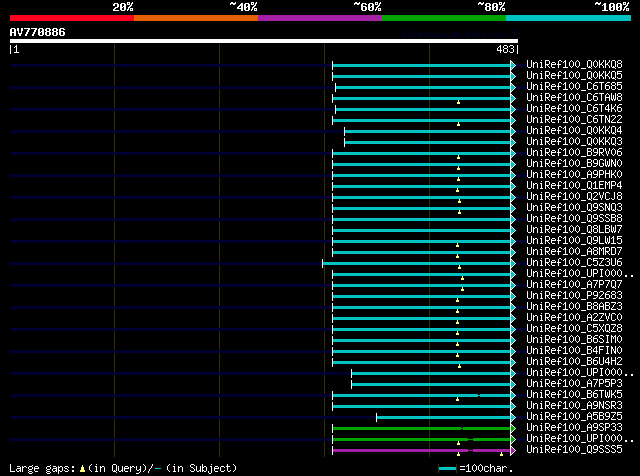Select the UniRef100_B6U4H2 label

[574, 362]
